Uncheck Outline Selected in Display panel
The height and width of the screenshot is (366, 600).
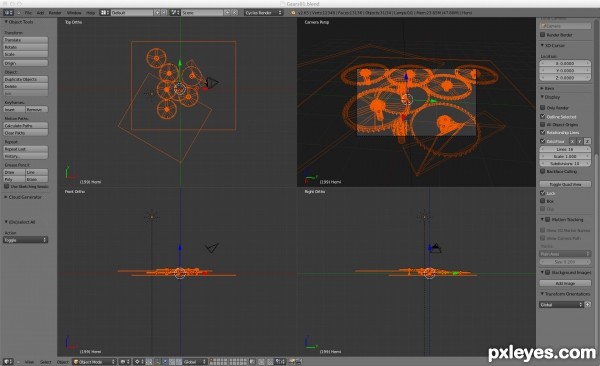(542, 116)
